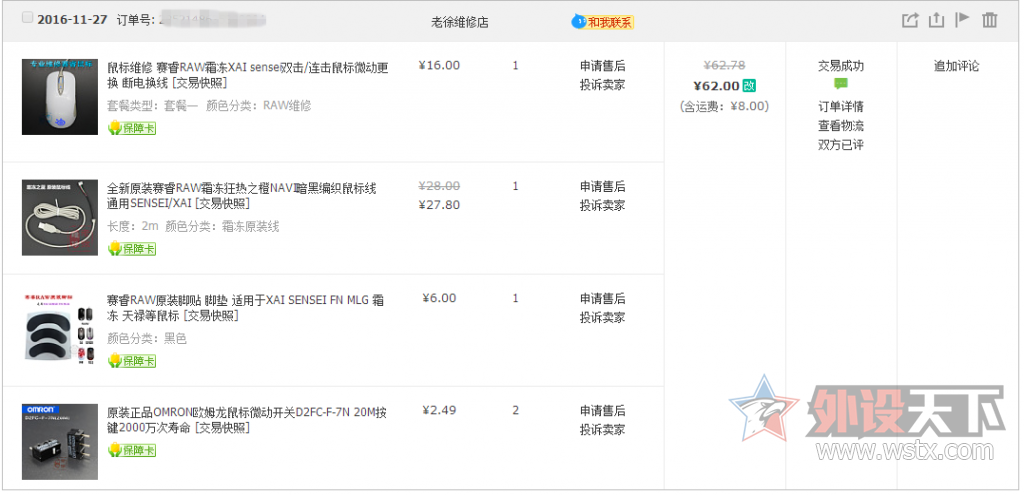Screen dimensions: 1024x496
Task: Open the green message bubble under 交易成功
Action: click(841, 84)
